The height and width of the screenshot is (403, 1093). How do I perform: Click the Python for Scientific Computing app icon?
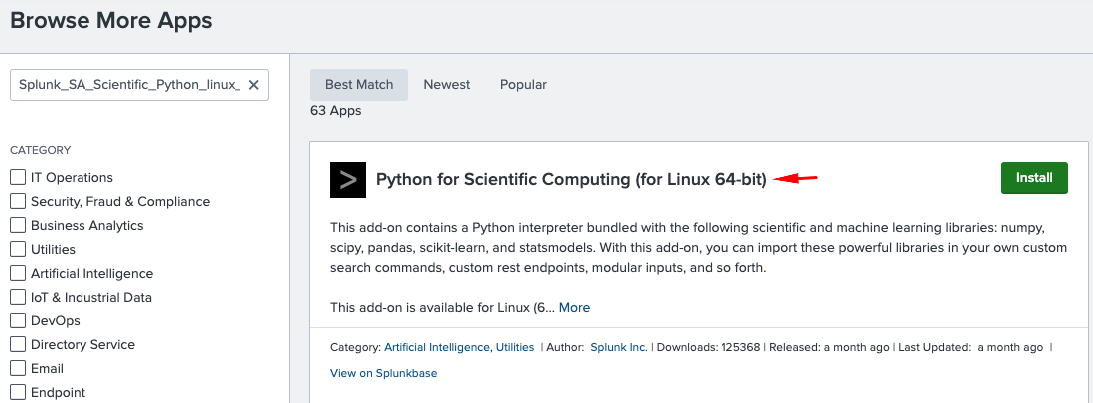[348, 180]
